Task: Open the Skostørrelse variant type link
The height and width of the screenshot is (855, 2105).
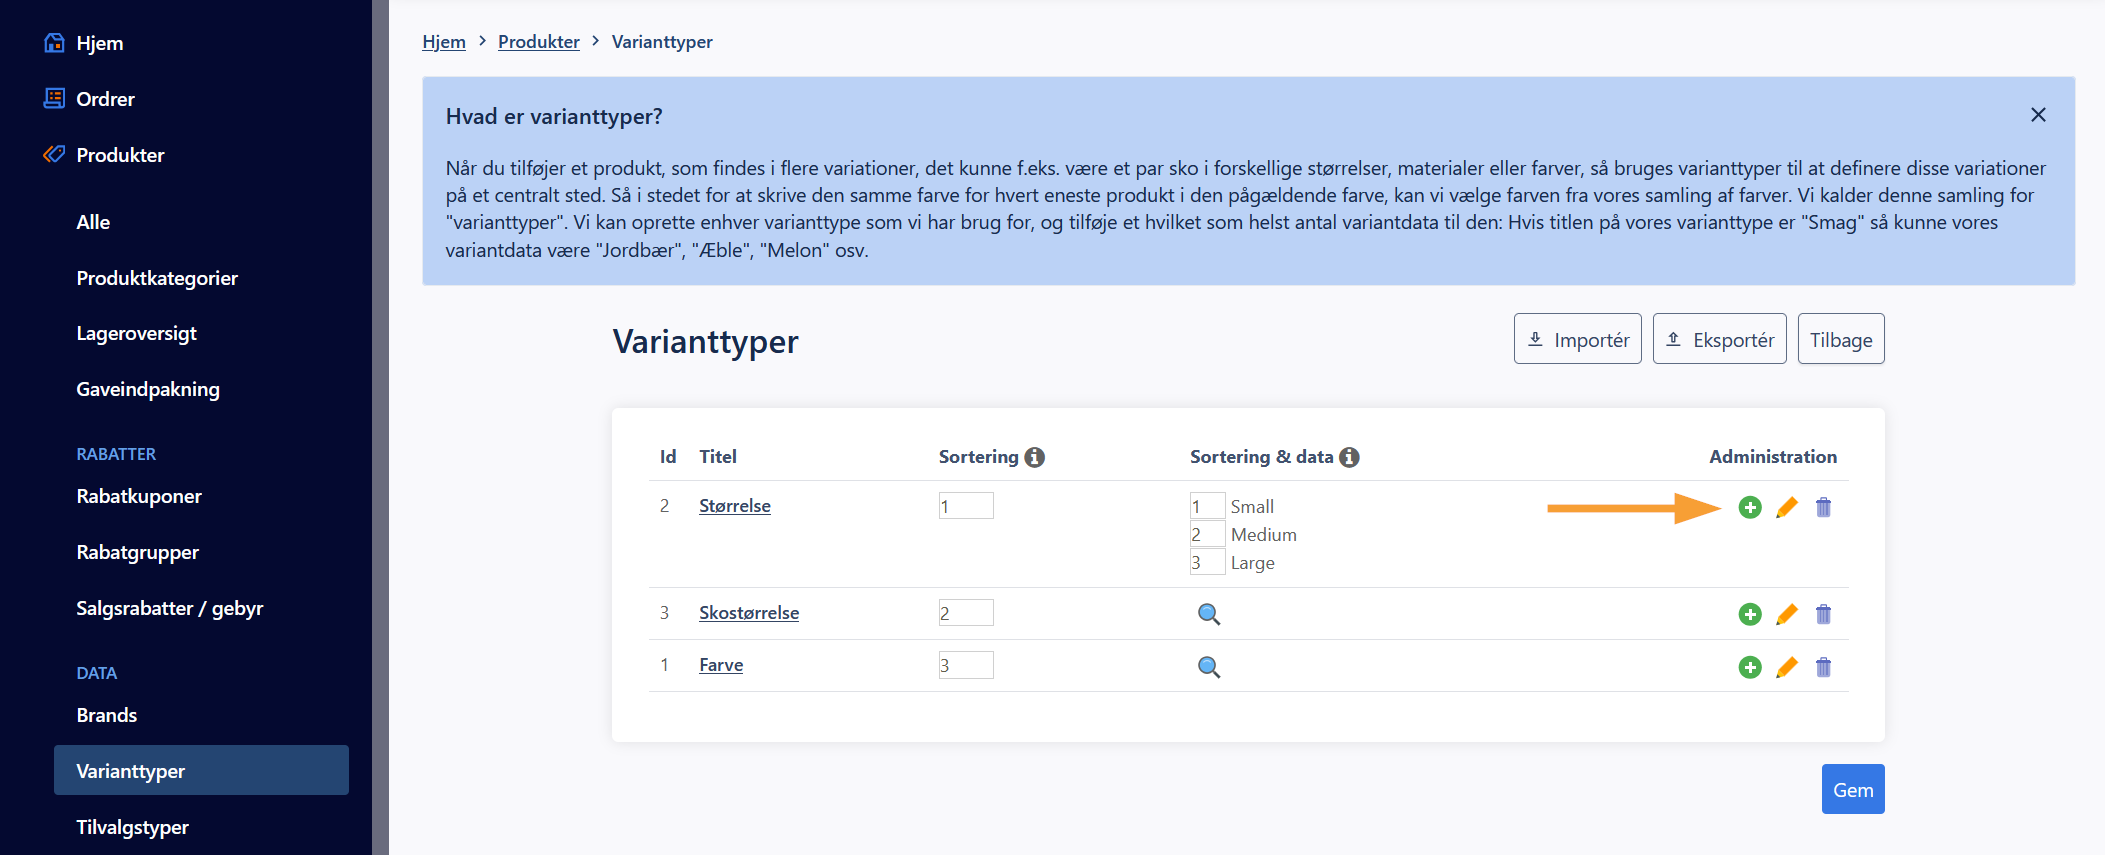Action: tap(749, 613)
